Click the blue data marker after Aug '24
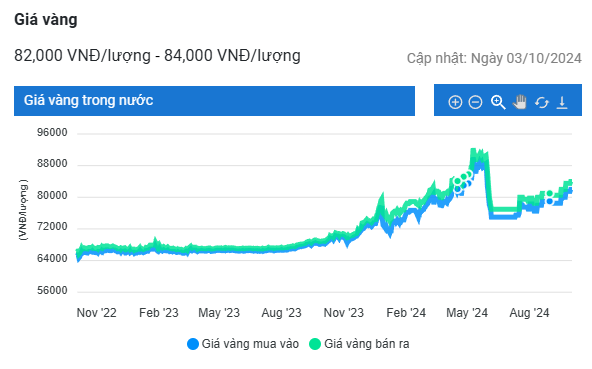592x369 pixels. click(550, 201)
